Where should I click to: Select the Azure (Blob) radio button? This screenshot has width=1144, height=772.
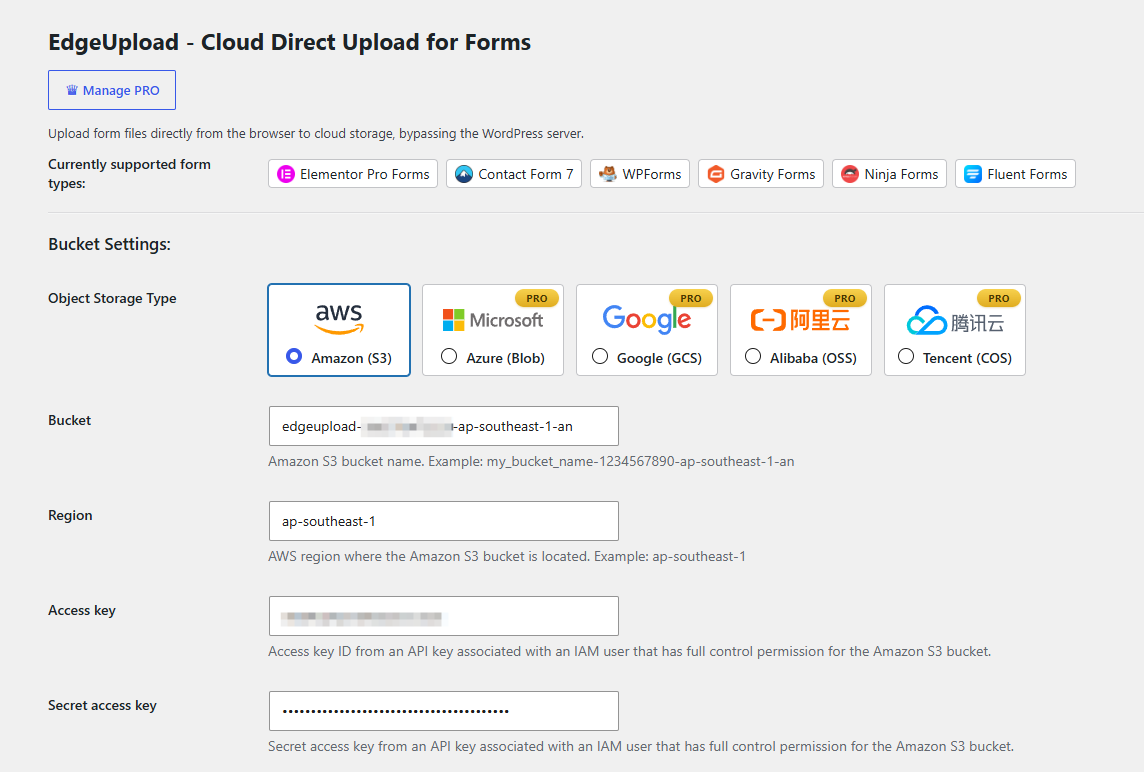click(x=449, y=356)
